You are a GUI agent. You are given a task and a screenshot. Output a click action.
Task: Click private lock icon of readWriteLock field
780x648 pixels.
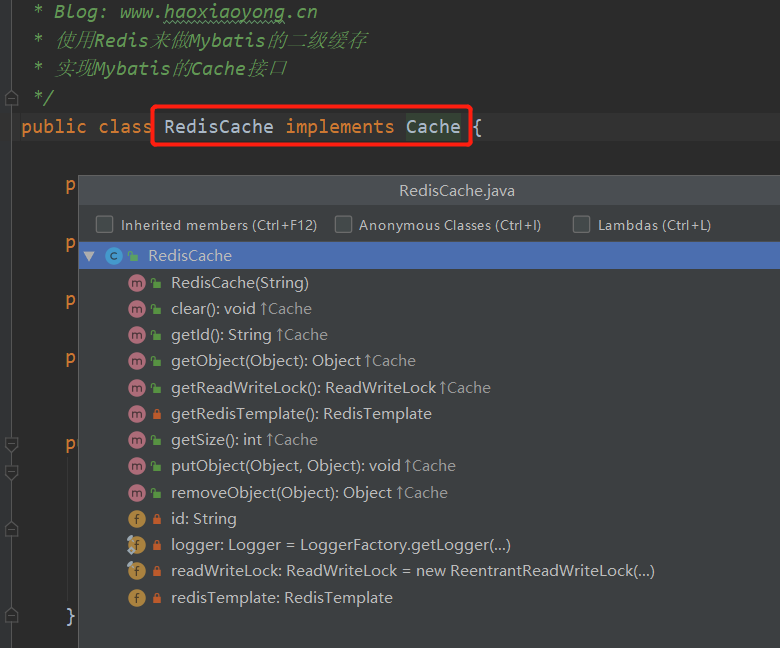(157, 571)
